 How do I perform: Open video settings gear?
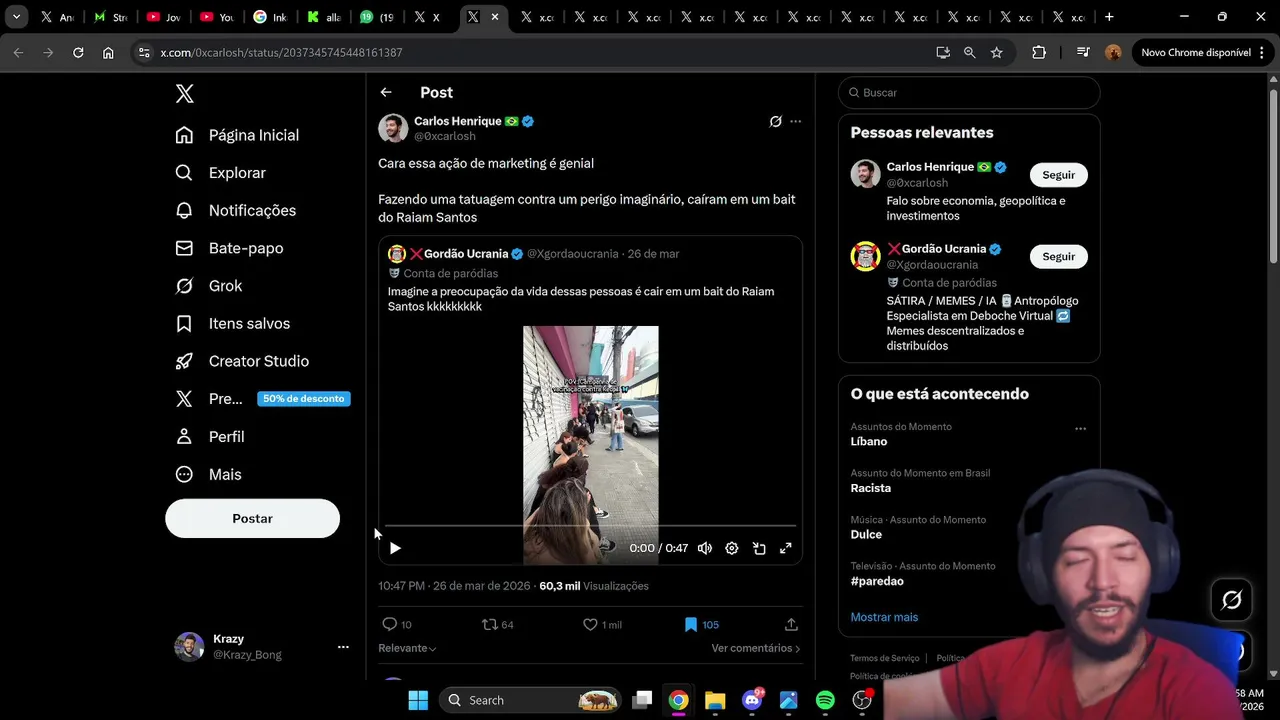click(x=732, y=548)
